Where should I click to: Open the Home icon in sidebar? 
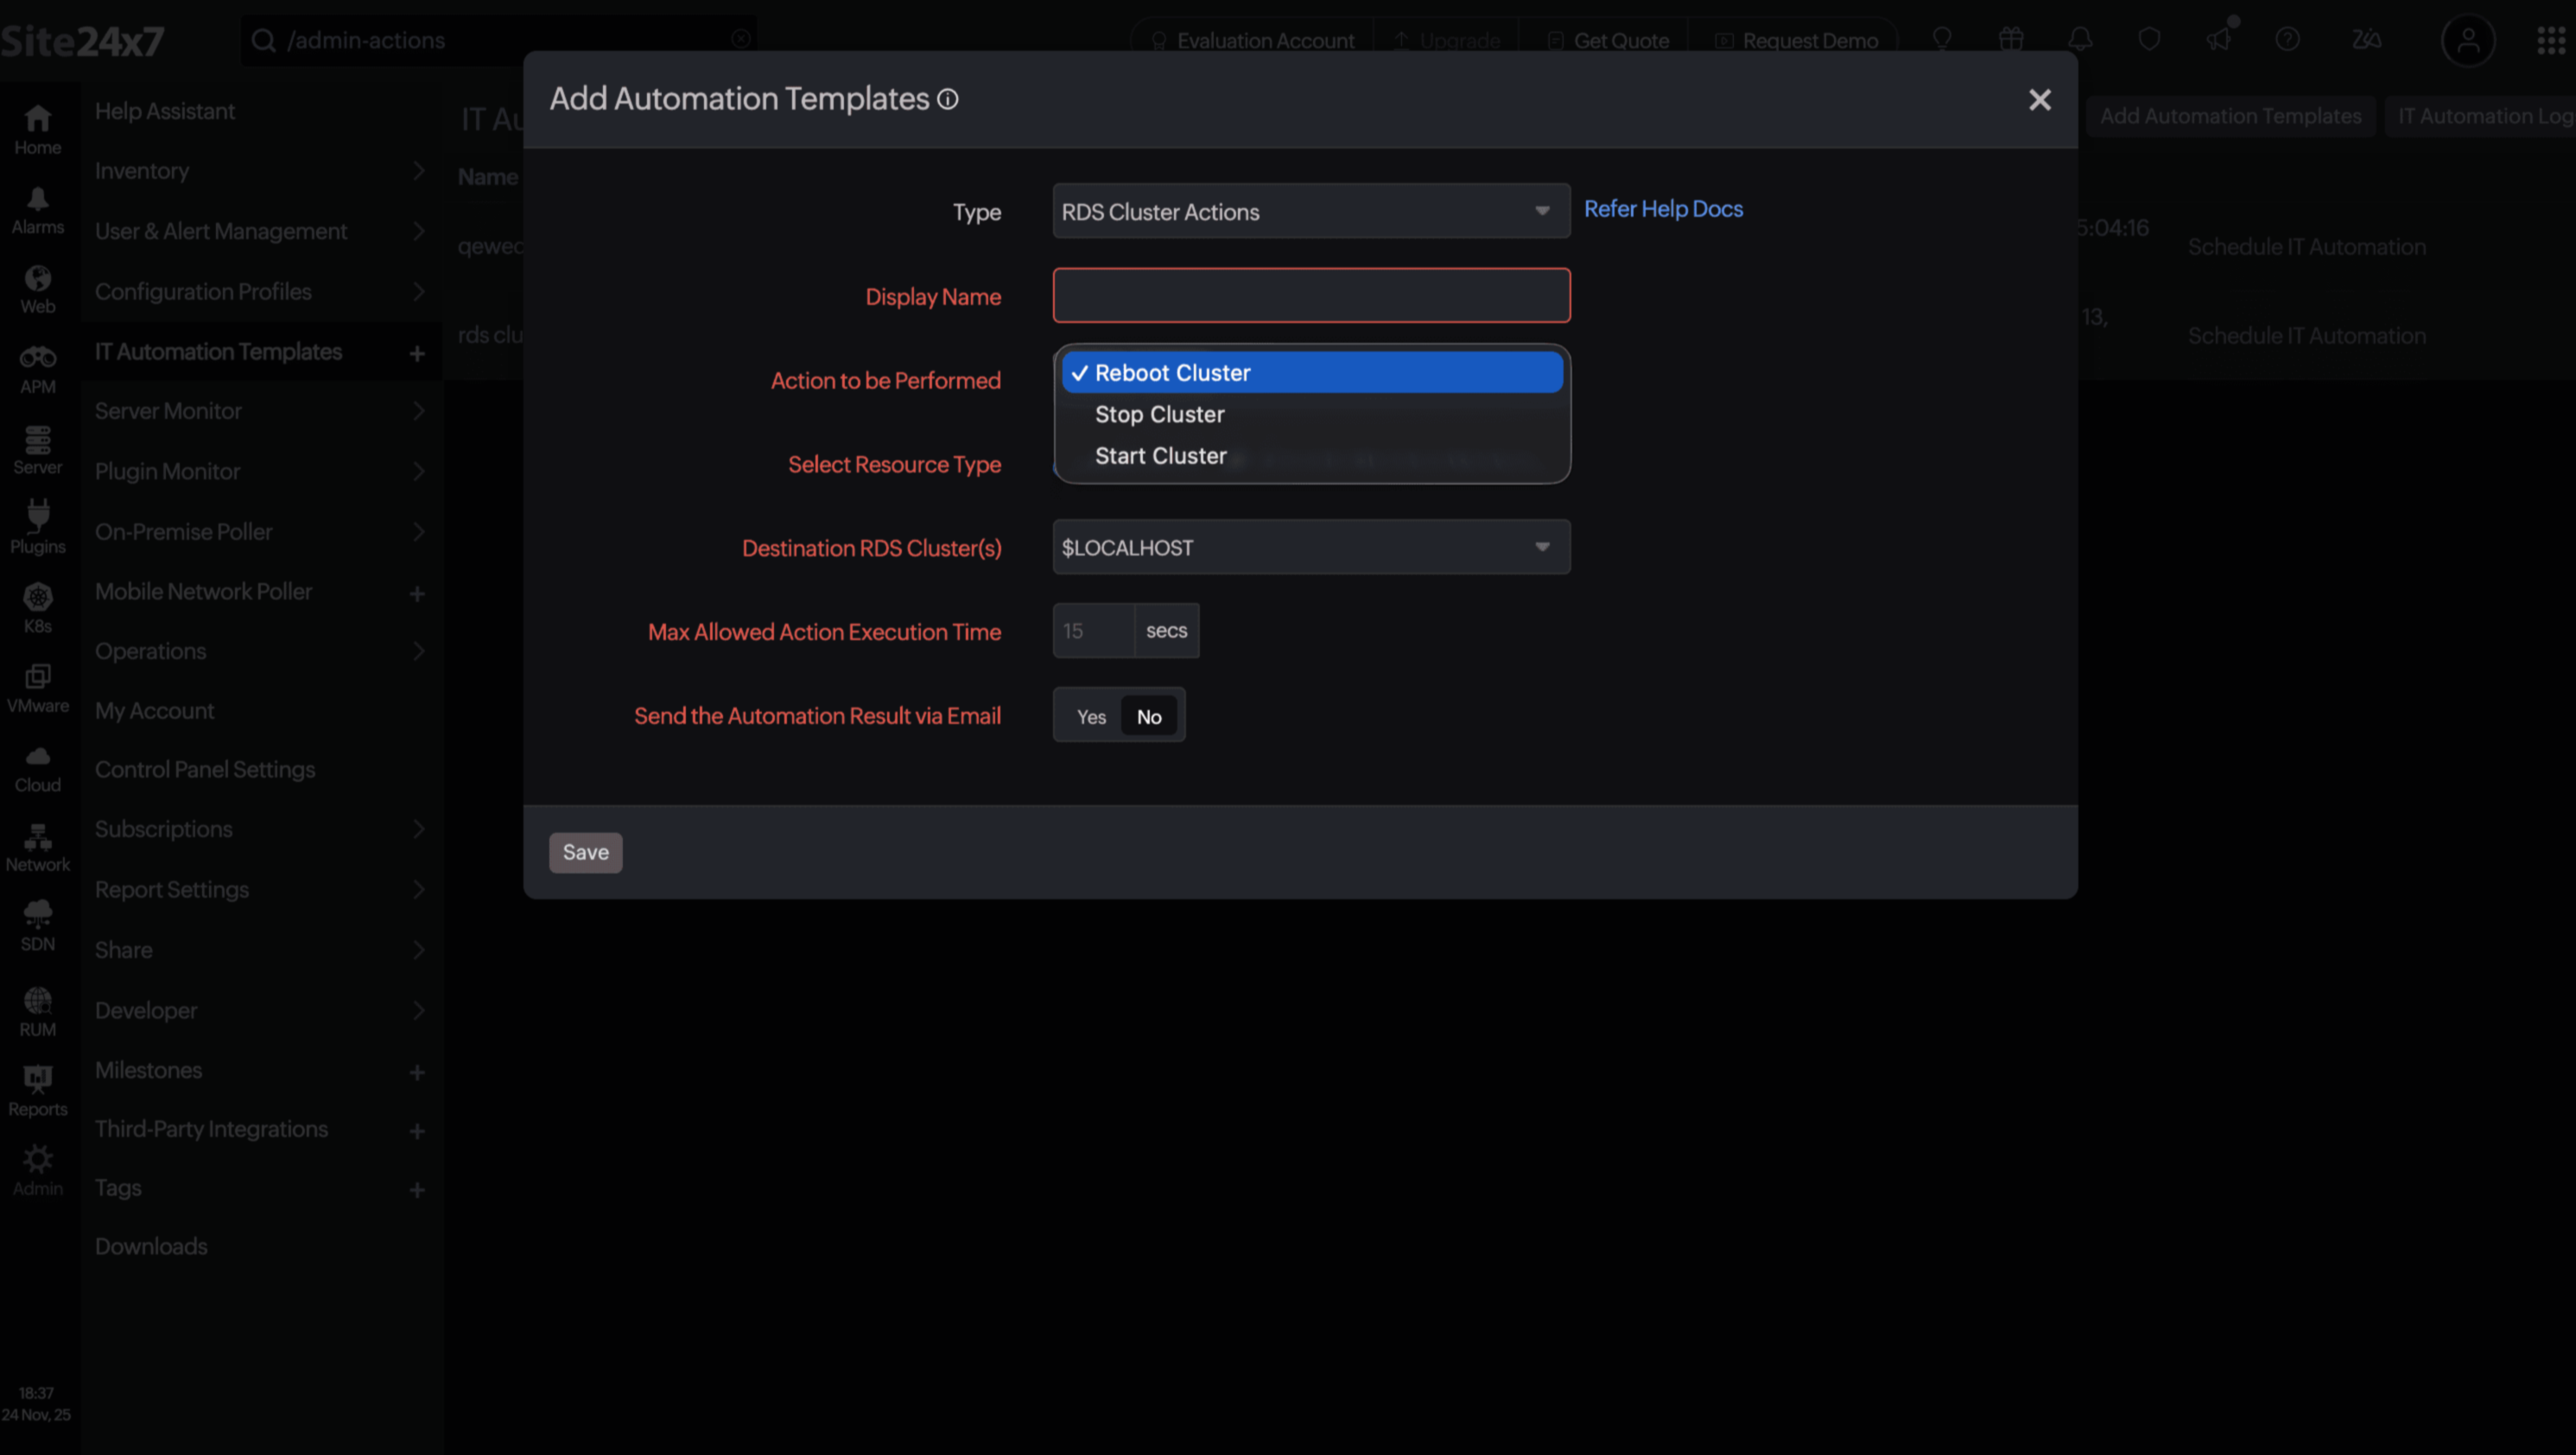point(38,130)
